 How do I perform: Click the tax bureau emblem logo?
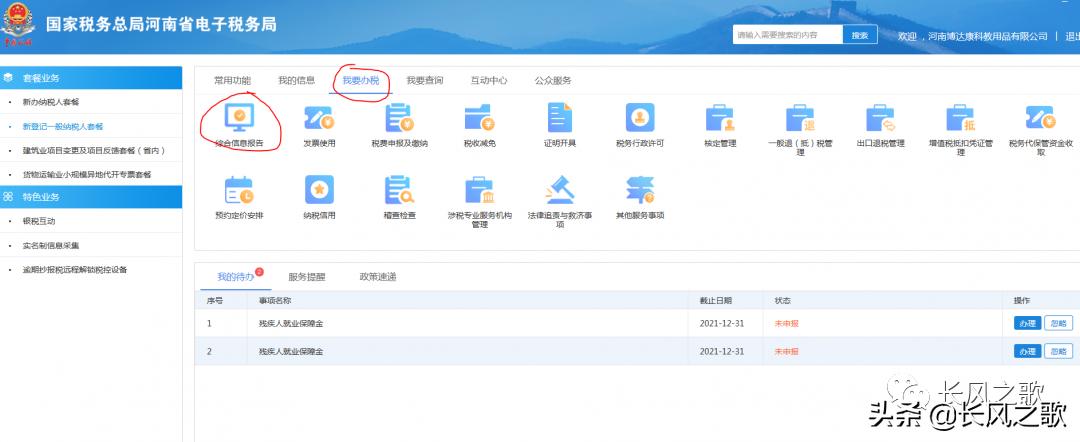[17, 25]
